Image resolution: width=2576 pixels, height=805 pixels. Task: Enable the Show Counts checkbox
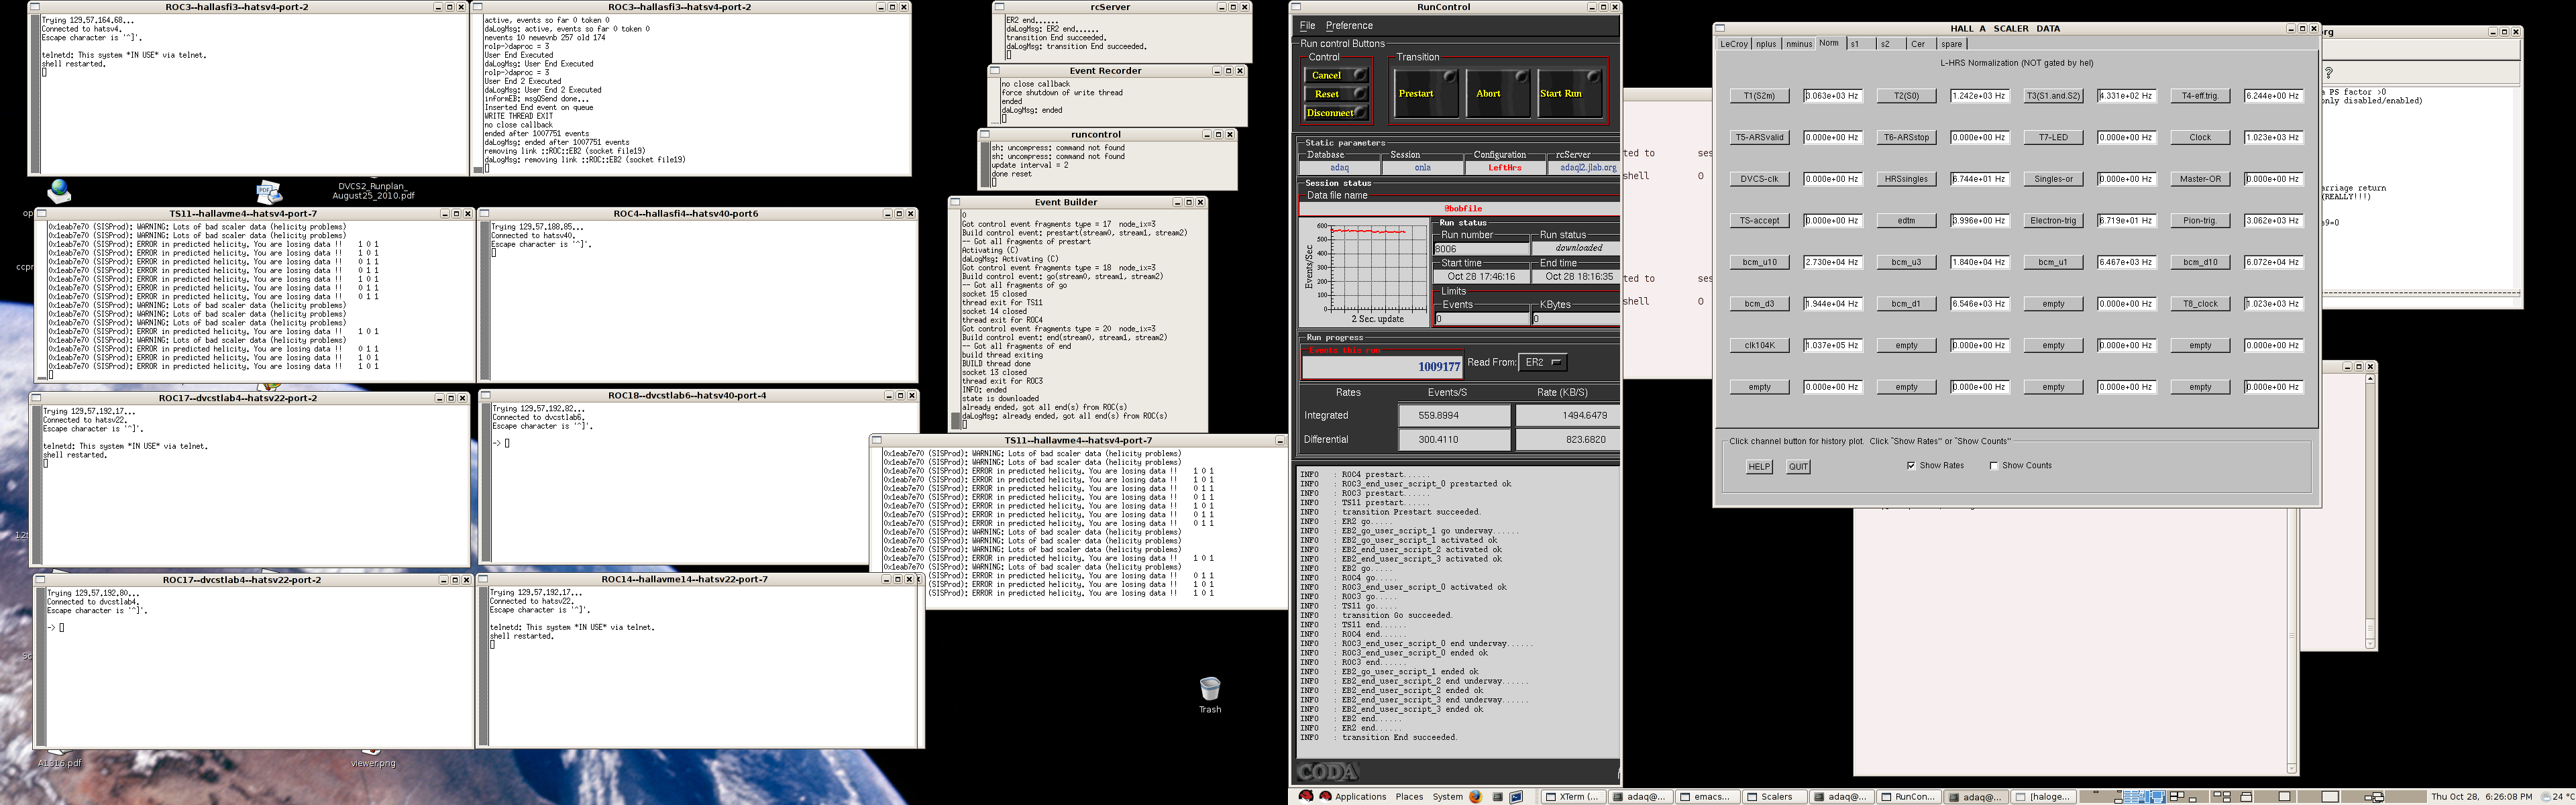[x=1994, y=466]
